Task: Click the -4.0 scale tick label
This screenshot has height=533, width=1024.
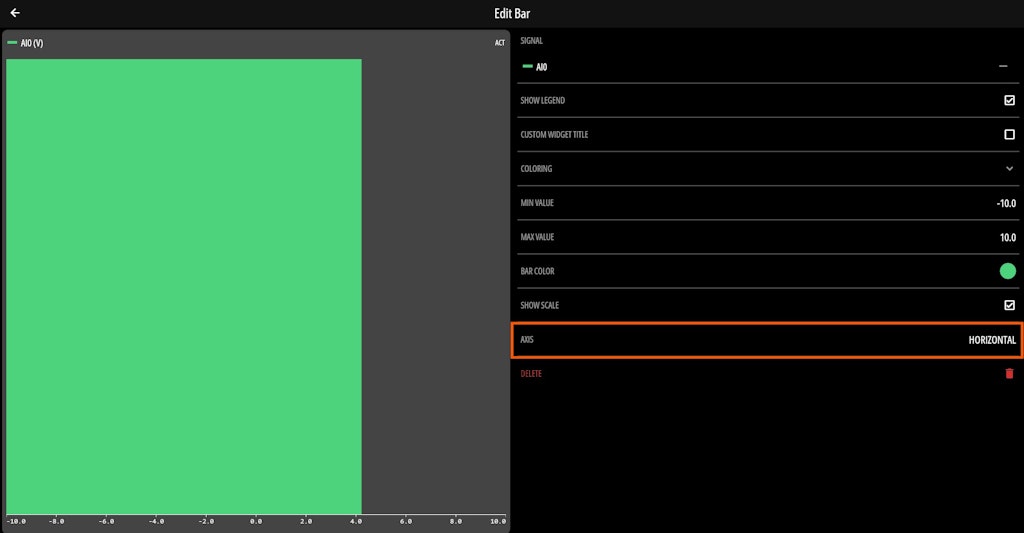Action: (x=156, y=521)
